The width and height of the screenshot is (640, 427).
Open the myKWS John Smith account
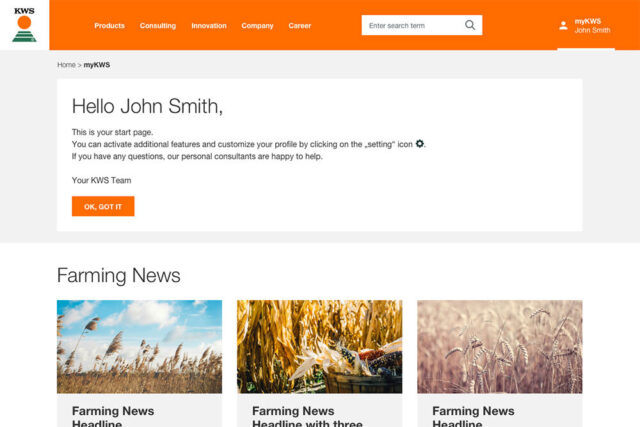[x=592, y=25]
